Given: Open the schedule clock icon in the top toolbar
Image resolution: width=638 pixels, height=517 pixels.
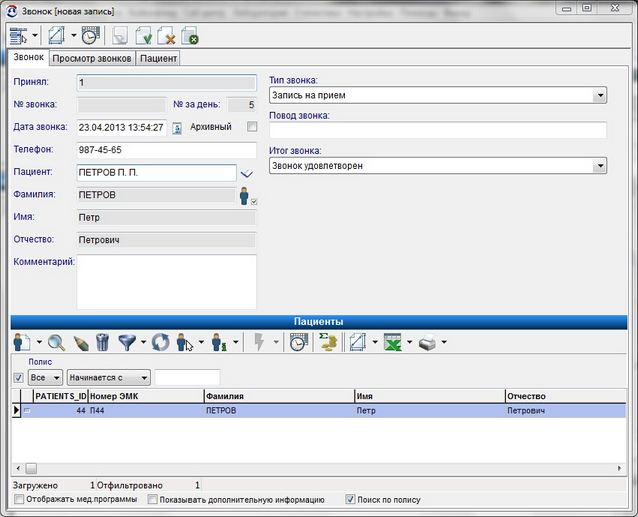Looking at the screenshot, I should tap(90, 36).
